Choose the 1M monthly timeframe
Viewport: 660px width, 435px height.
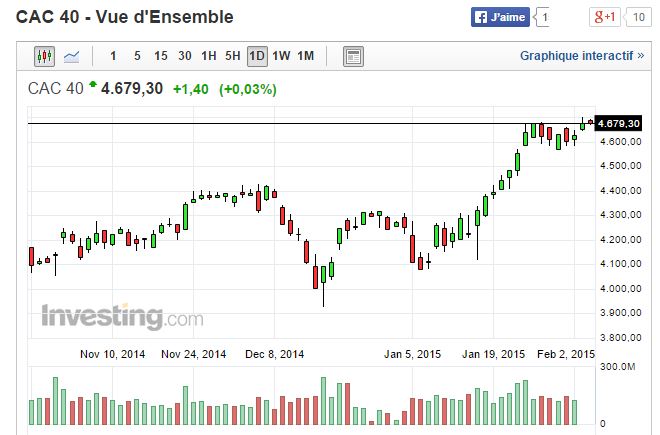coord(305,56)
